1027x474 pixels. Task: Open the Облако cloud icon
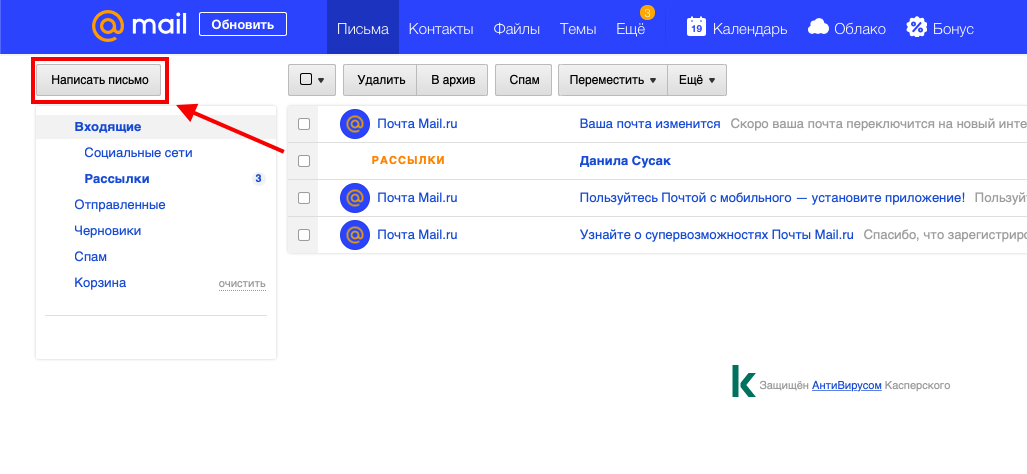pos(819,27)
